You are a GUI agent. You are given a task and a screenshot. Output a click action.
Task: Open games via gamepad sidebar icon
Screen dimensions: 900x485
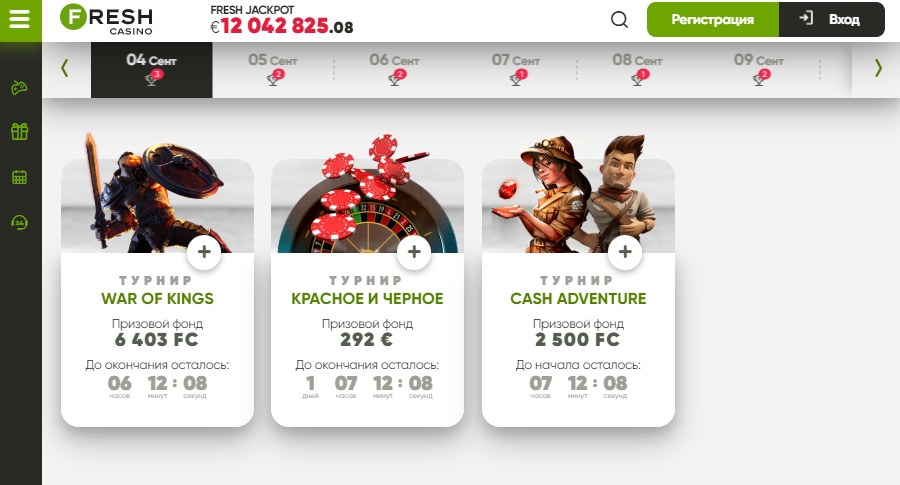pos(20,88)
